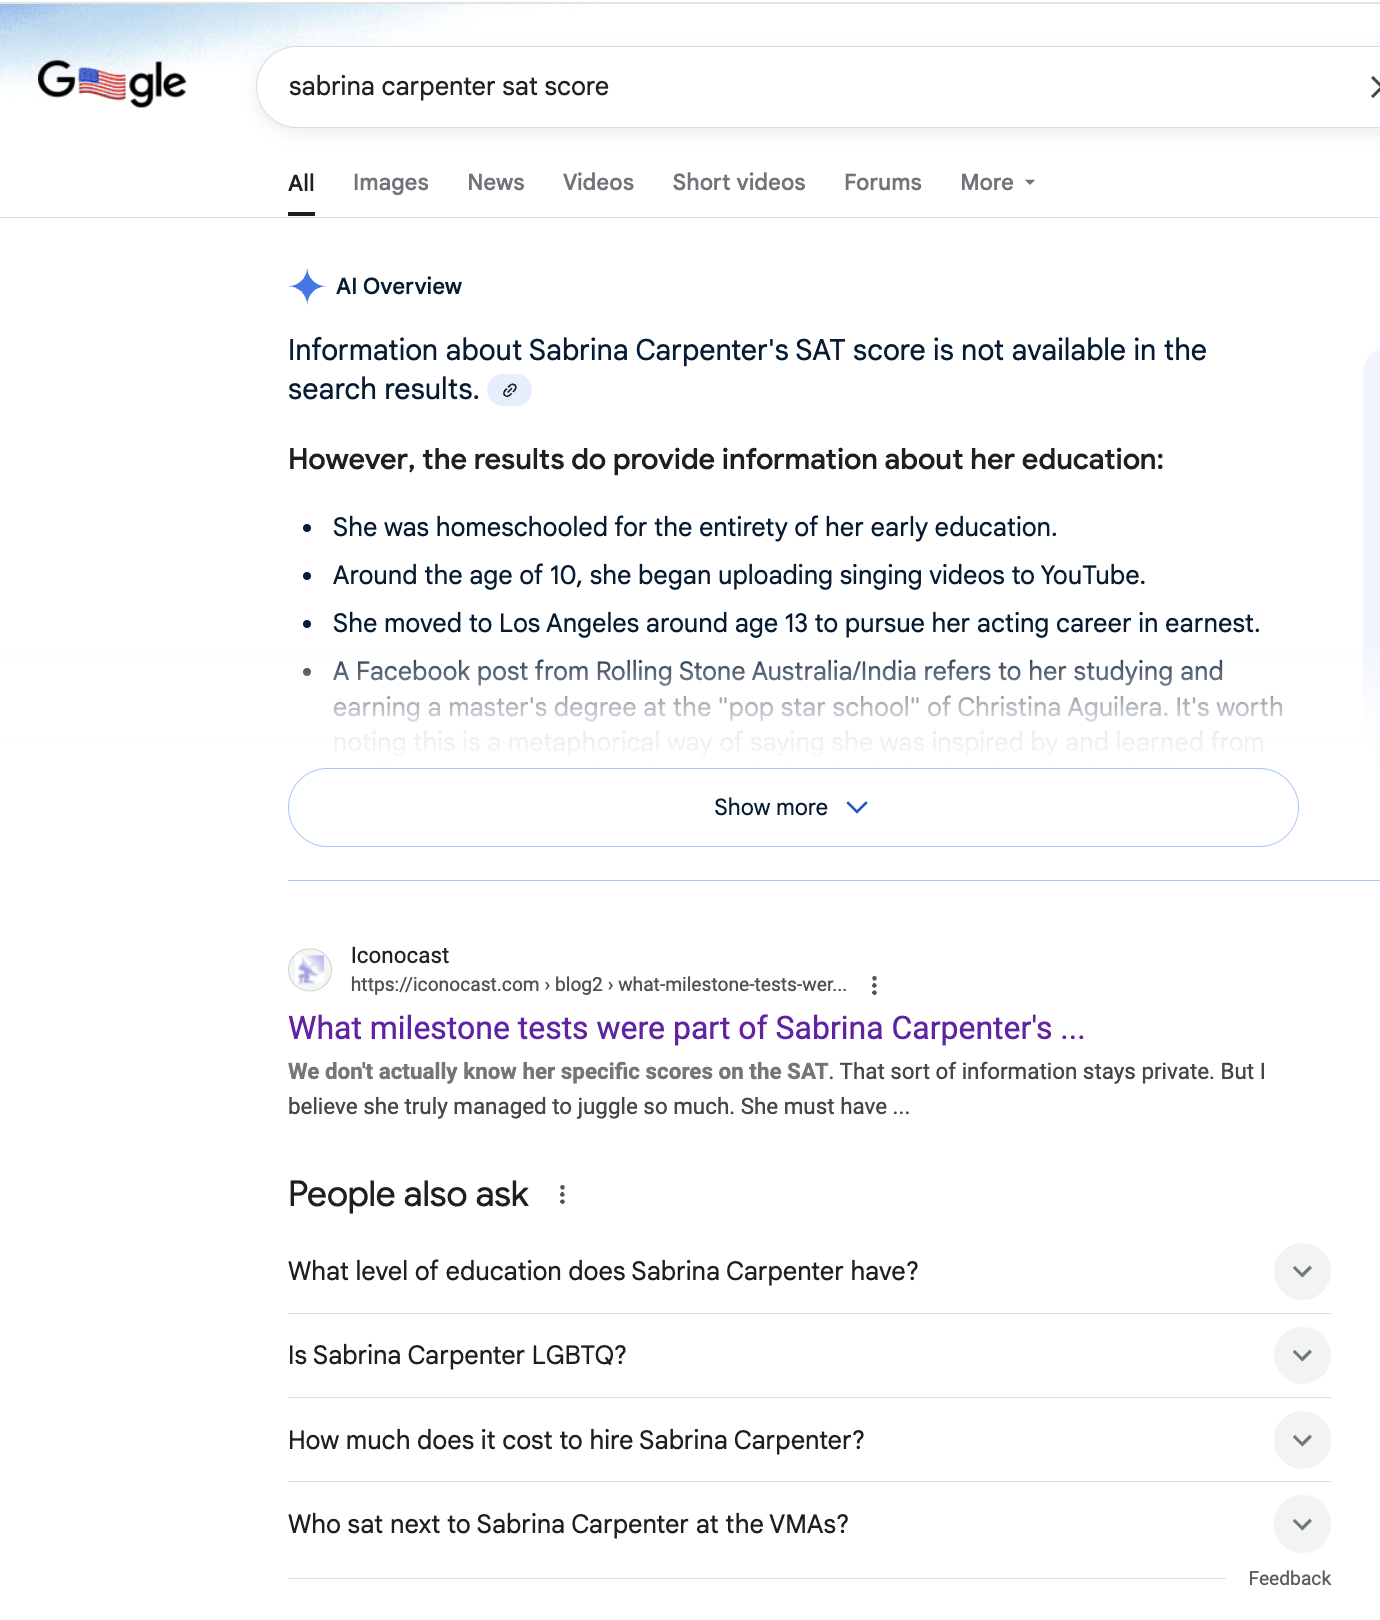Viewport: 1380px width, 1620px height.
Task: Expand 'What level of education' question
Action: [x=809, y=1272]
